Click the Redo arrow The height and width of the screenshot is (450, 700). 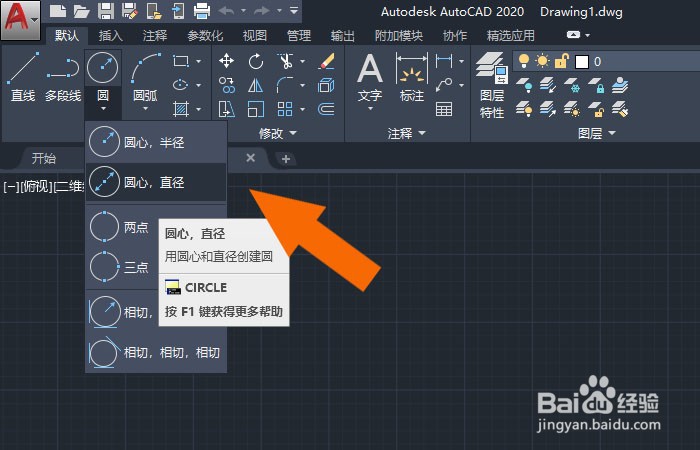[262, 11]
